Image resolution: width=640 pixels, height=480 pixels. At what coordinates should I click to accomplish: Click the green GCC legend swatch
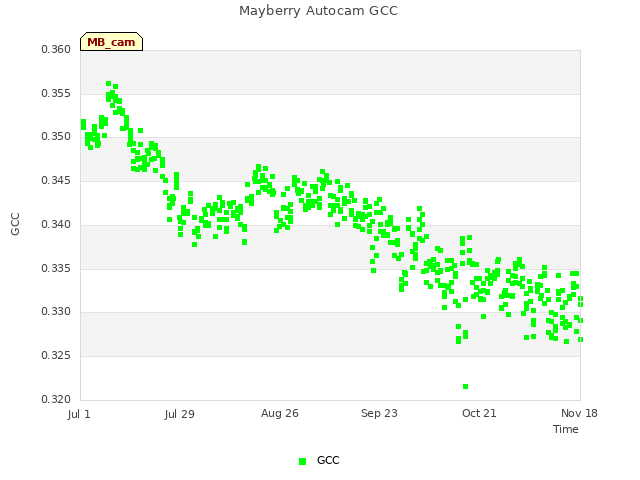302,461
